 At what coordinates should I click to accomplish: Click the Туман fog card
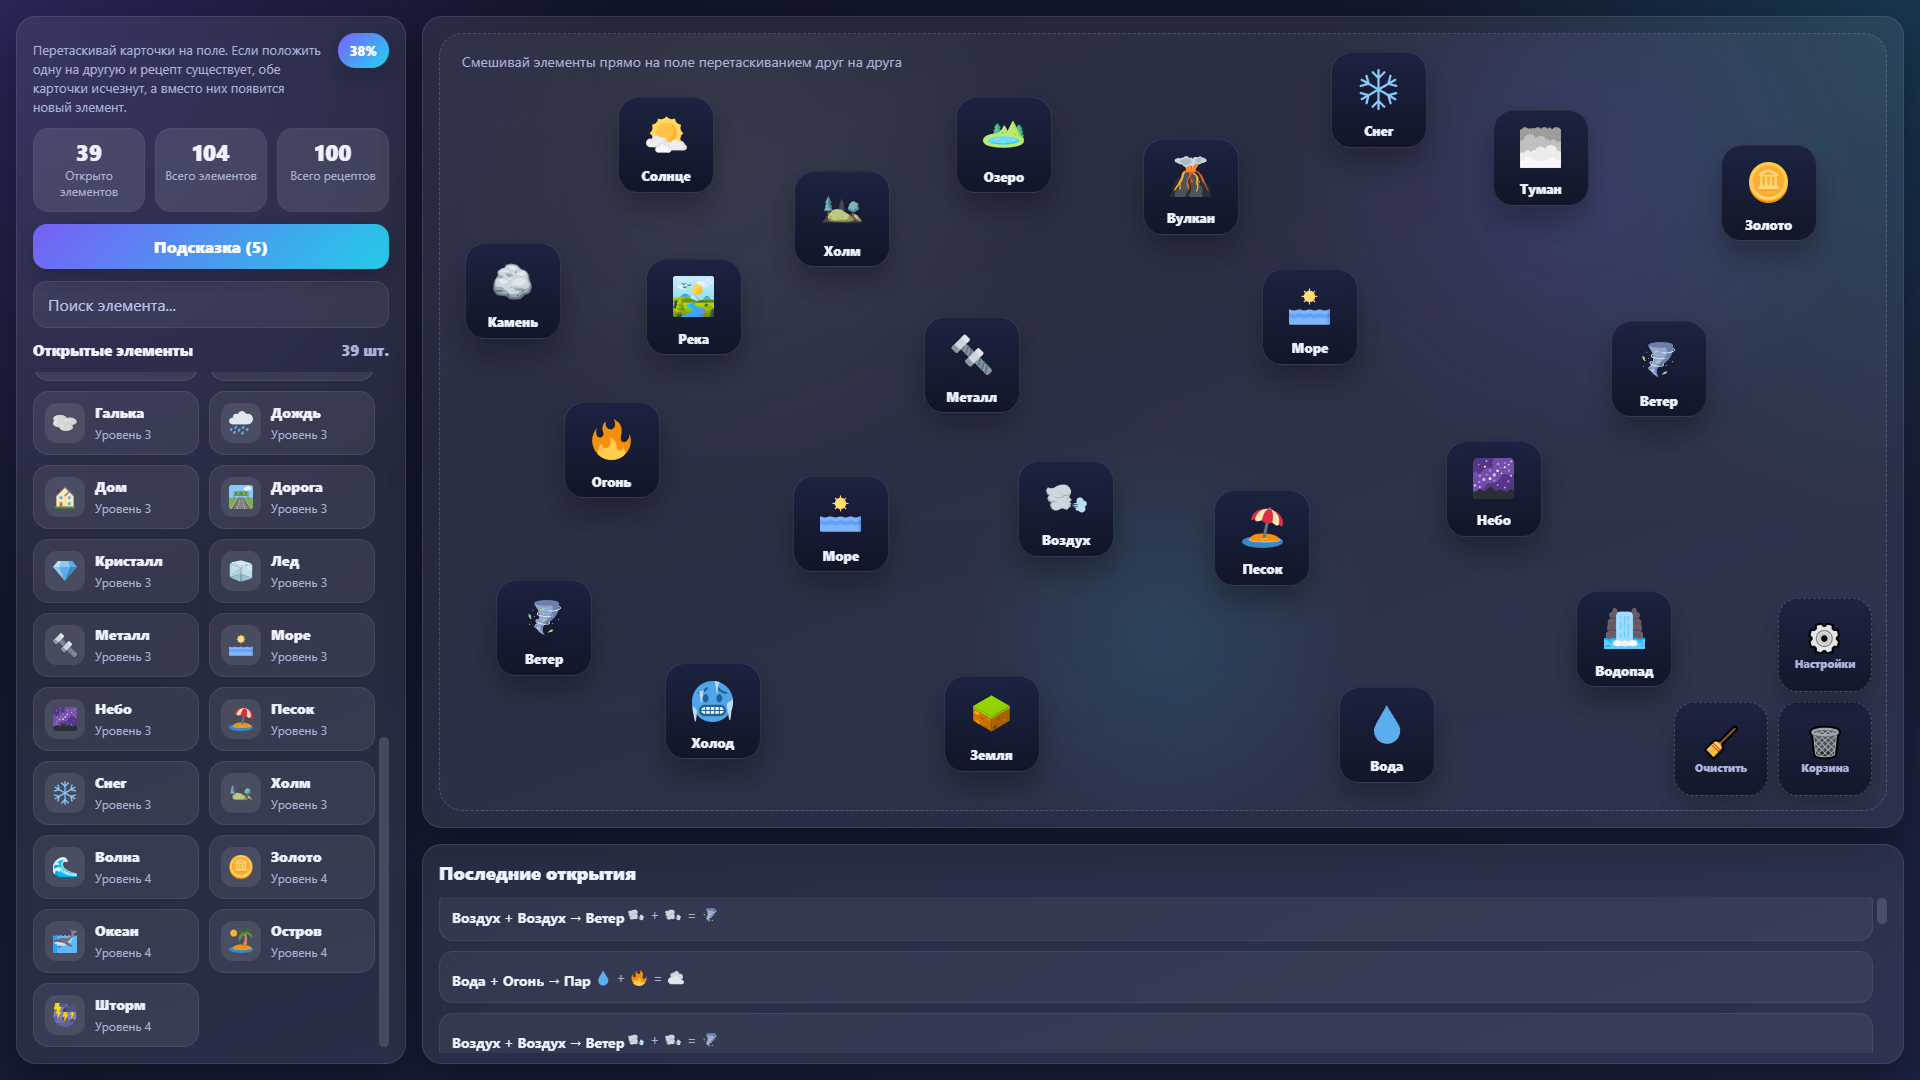tap(1539, 158)
